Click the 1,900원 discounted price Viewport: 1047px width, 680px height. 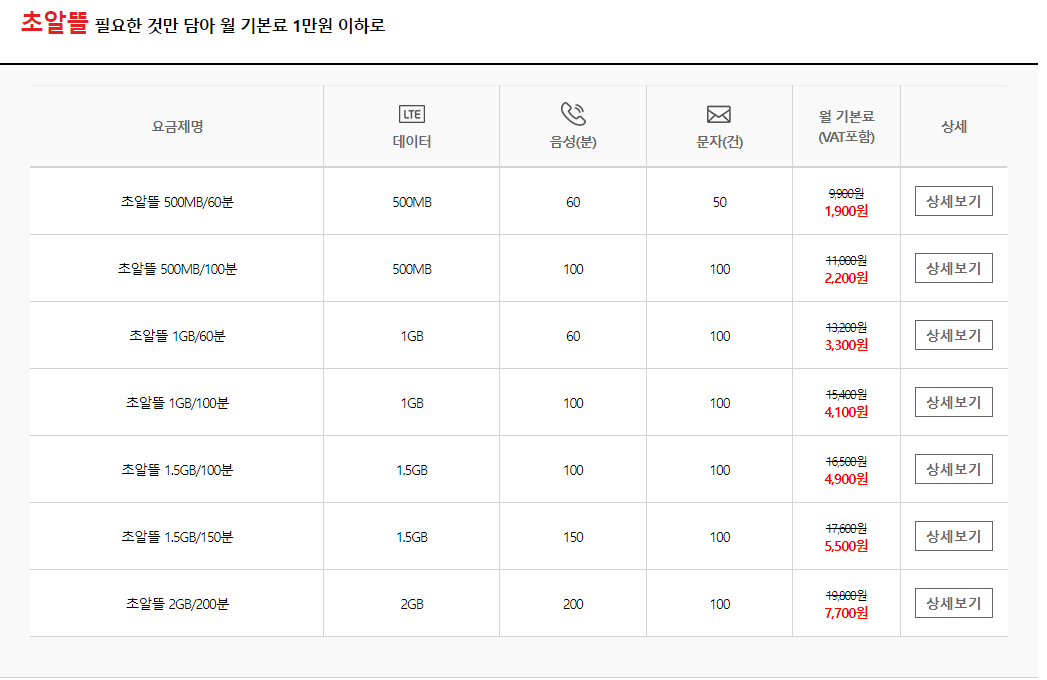click(x=846, y=211)
